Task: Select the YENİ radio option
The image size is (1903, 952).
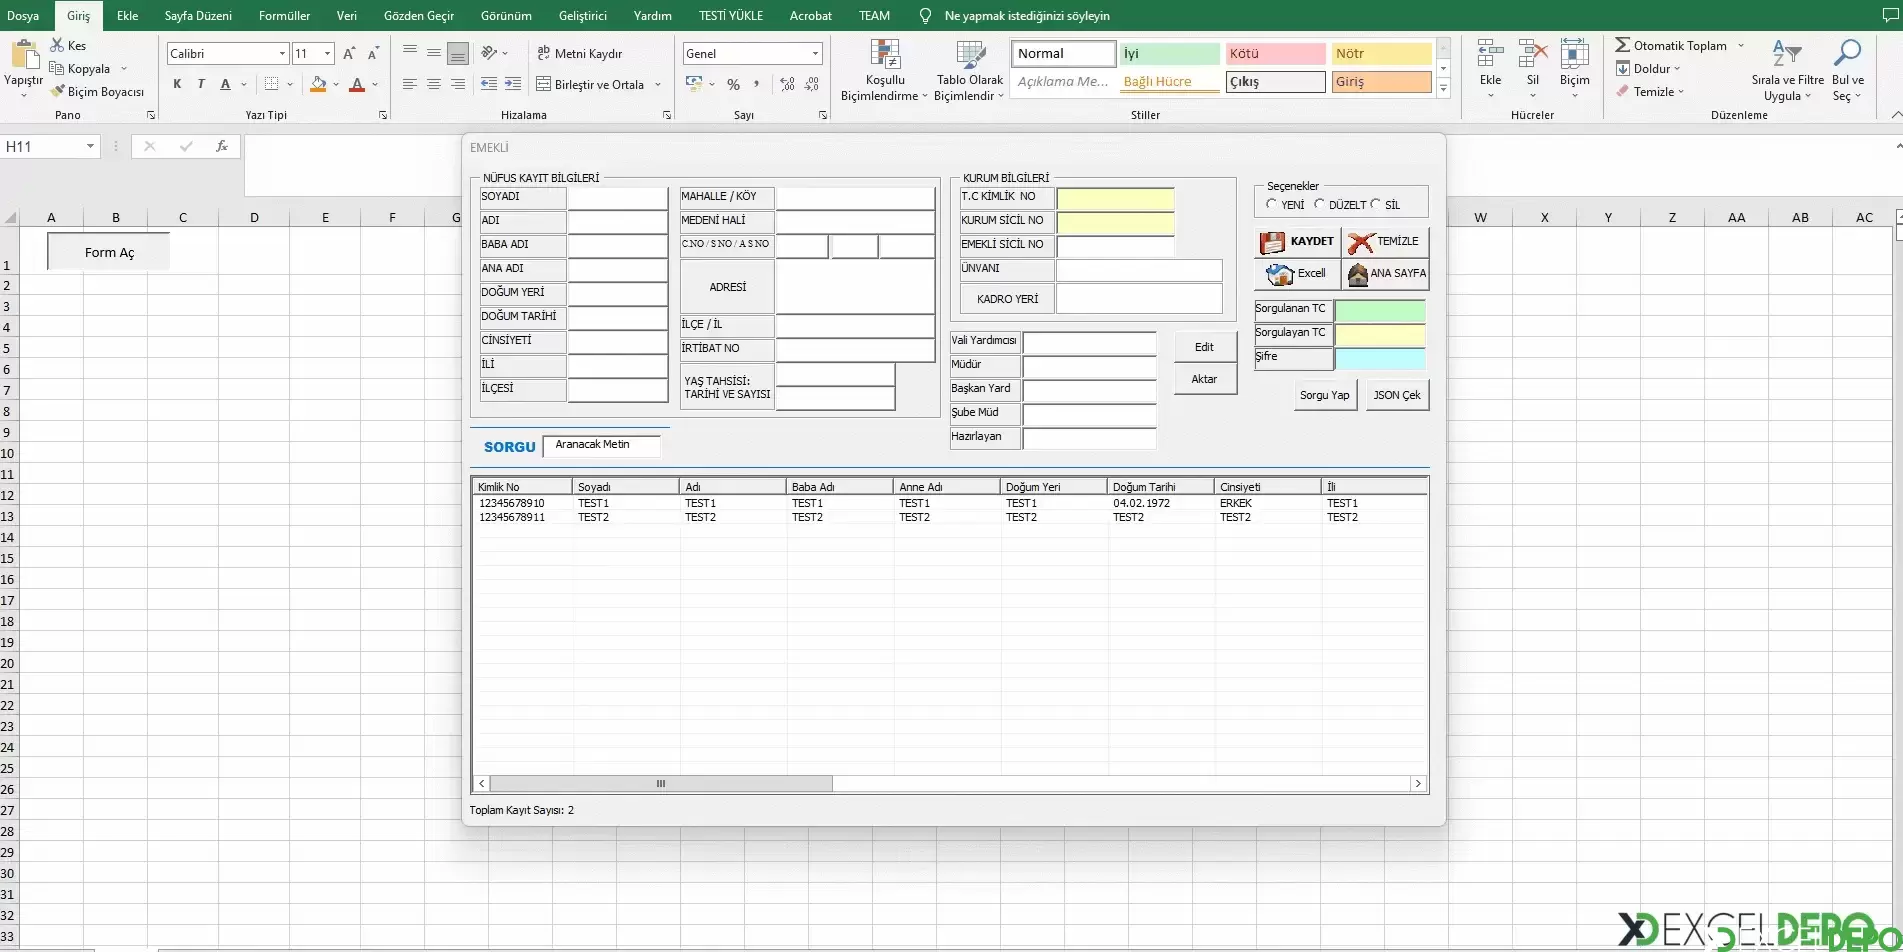Action: pos(1271,204)
